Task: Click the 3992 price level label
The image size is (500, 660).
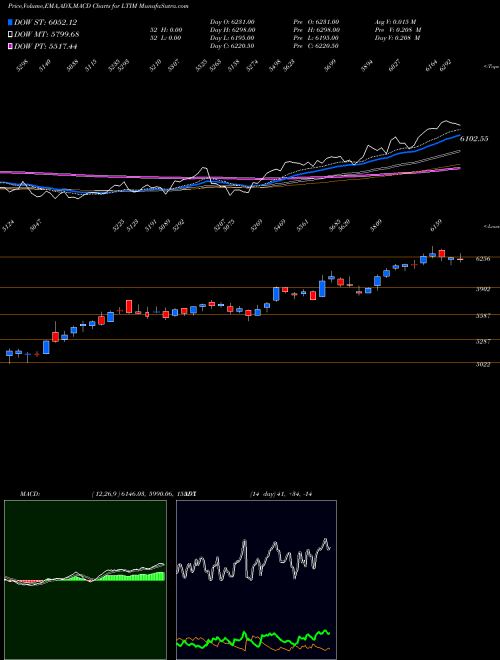Action: pos(483,290)
